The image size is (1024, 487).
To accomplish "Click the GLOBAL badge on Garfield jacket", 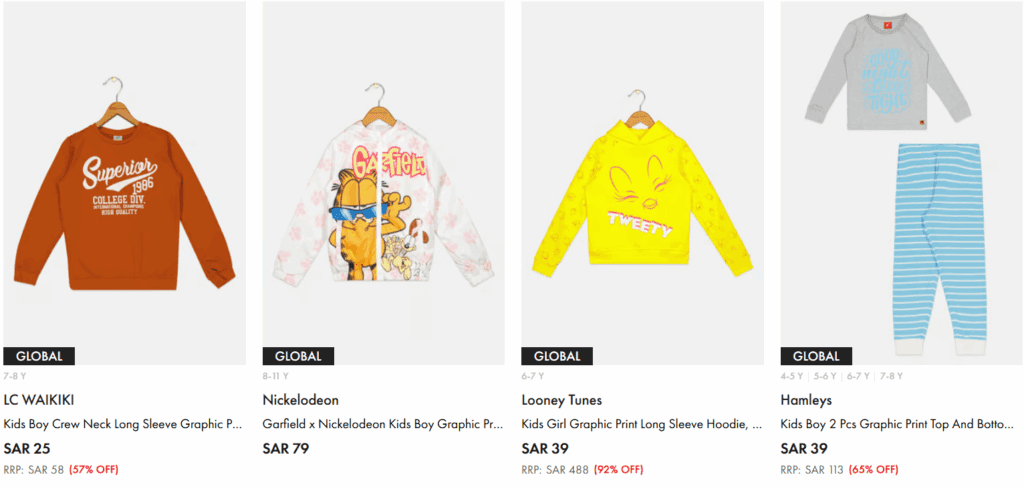I will tap(298, 356).
